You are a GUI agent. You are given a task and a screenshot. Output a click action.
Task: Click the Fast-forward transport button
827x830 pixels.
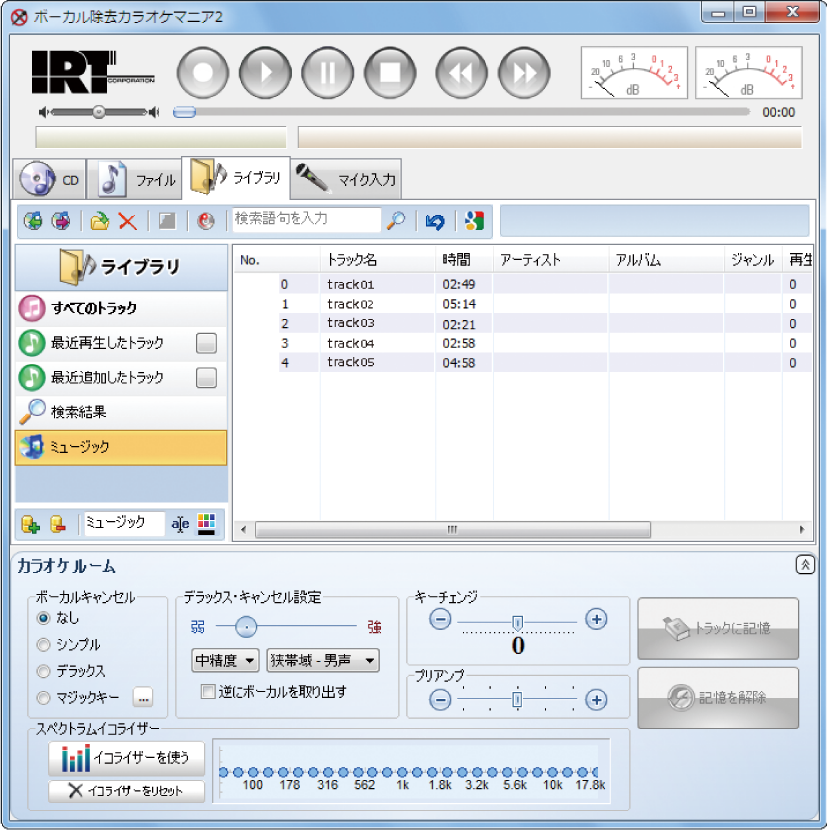(524, 73)
